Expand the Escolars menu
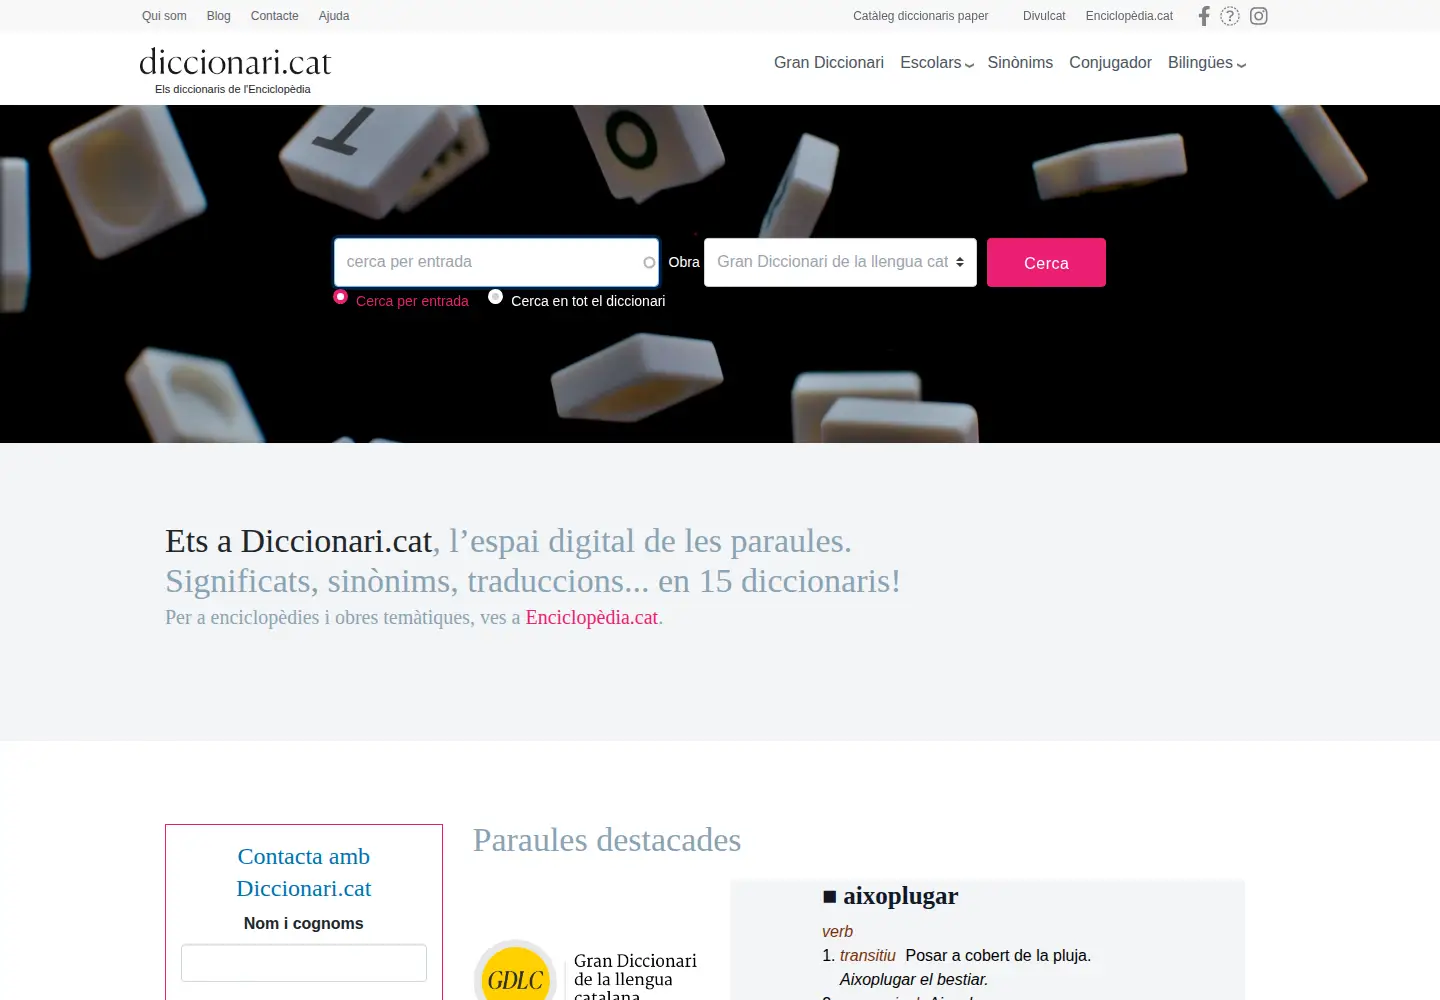Screen dimensions: 1440x1000 [x=937, y=63]
